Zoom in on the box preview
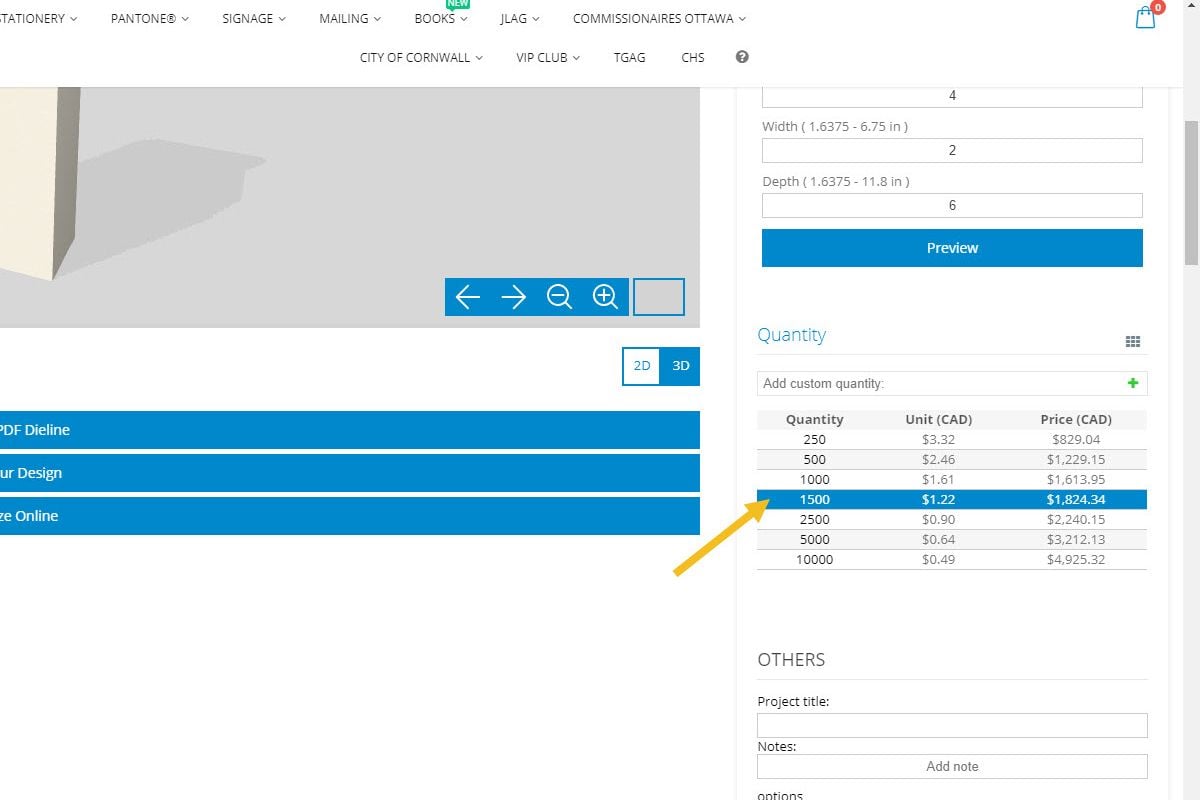 pos(605,297)
